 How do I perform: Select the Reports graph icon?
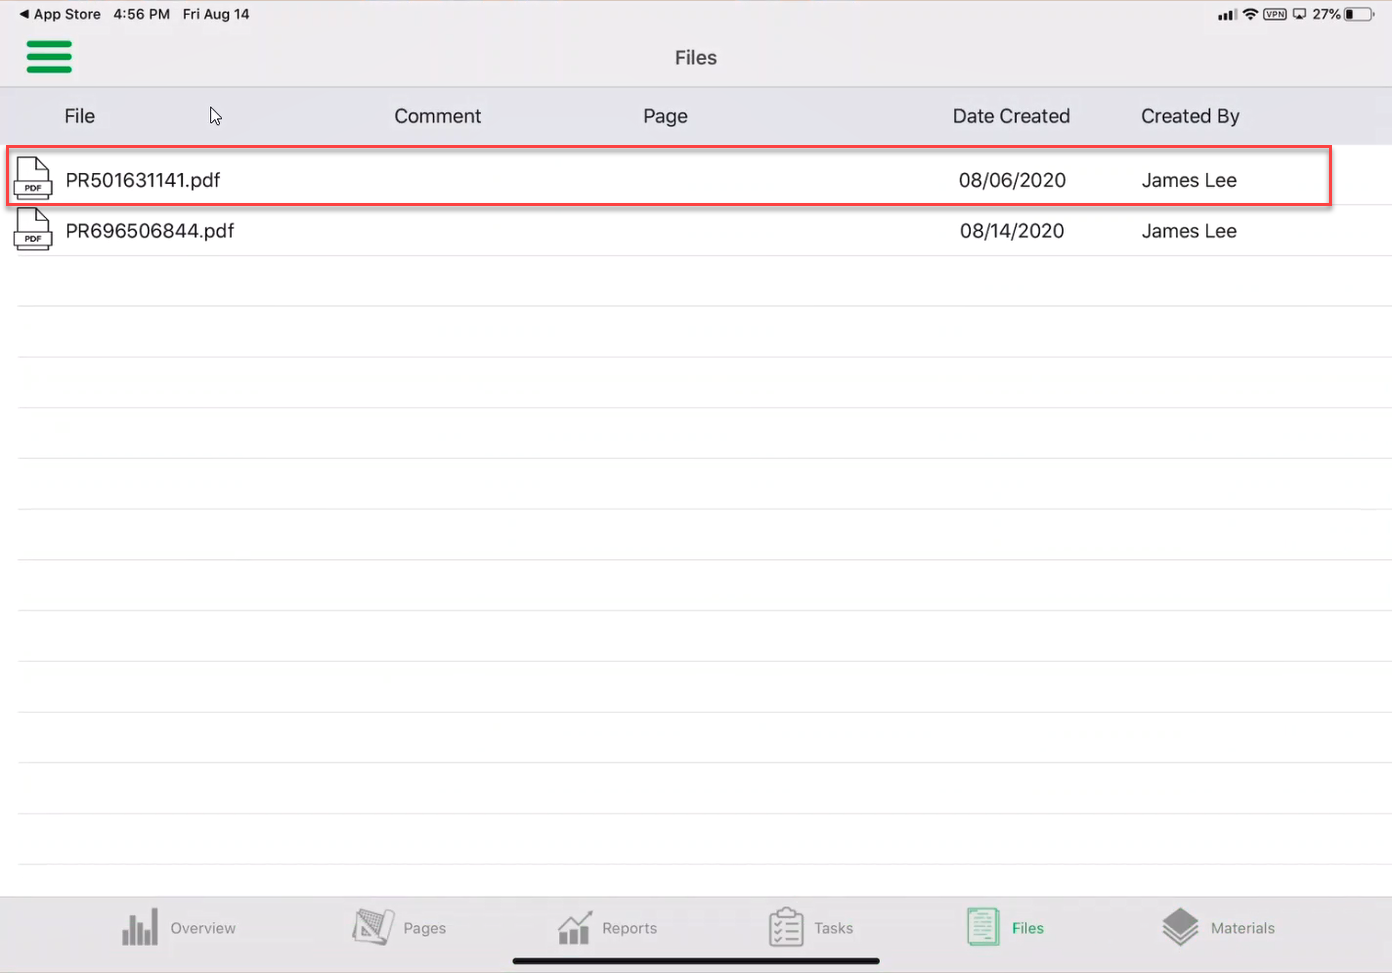575,927
